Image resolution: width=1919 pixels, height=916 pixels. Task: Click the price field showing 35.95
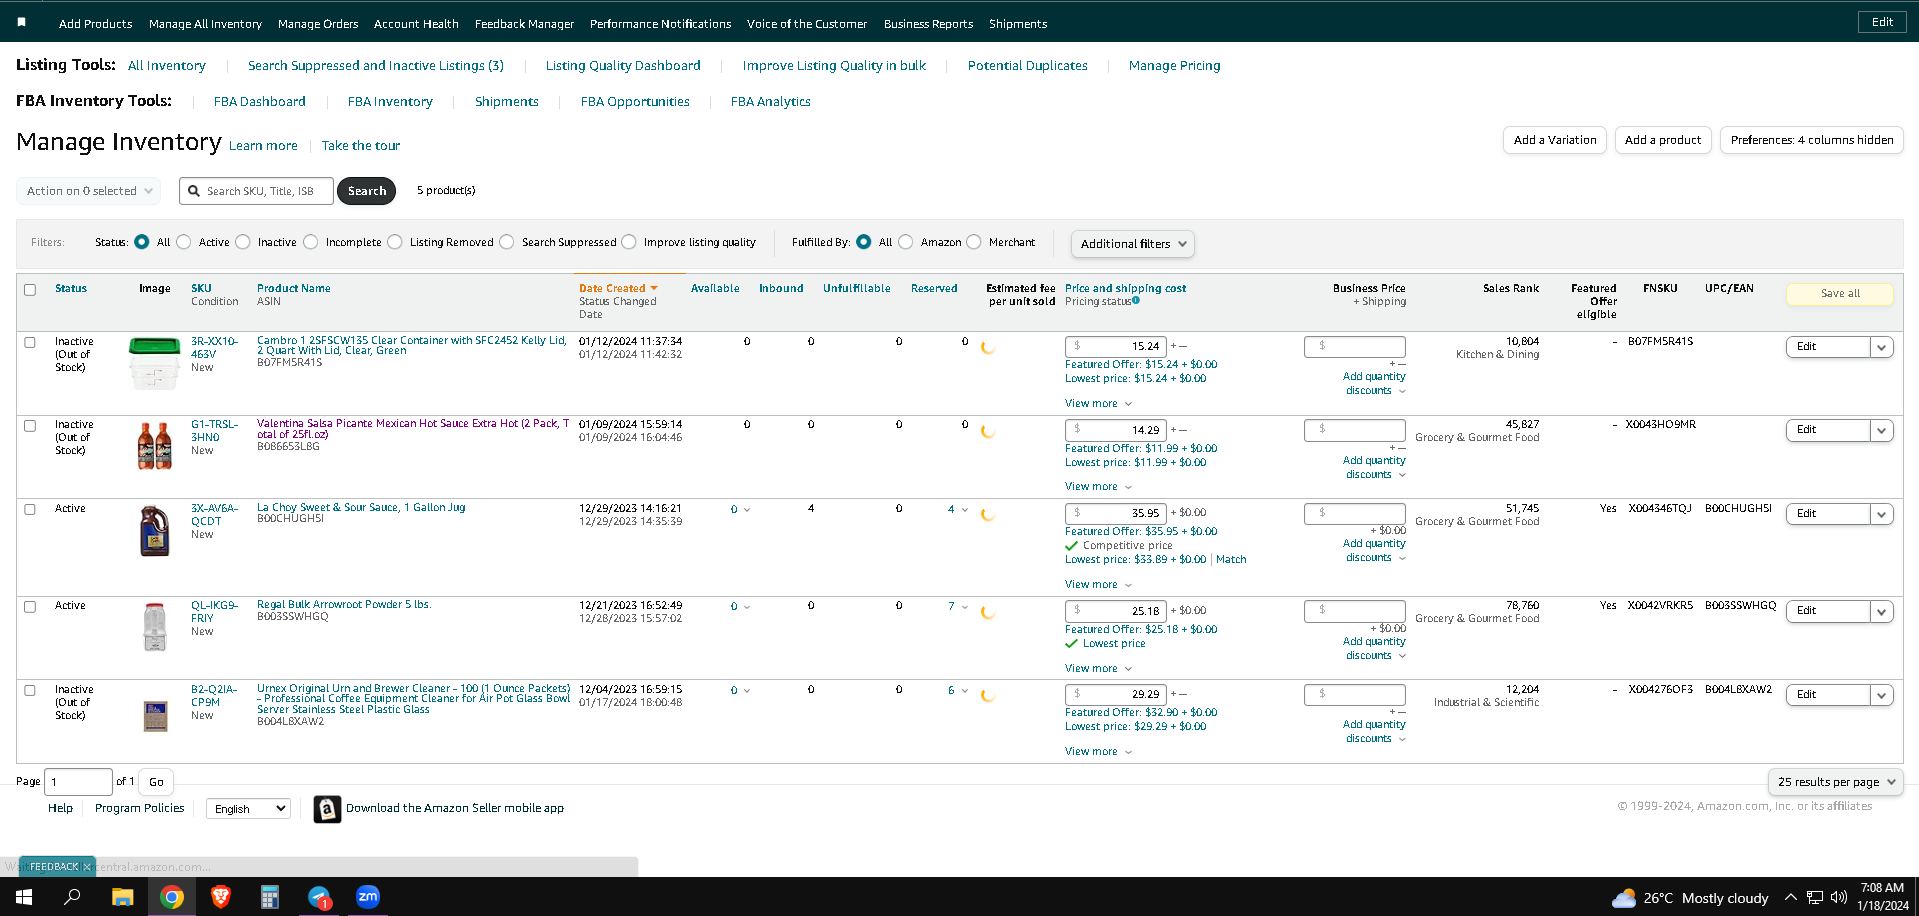pyautogui.click(x=1115, y=513)
